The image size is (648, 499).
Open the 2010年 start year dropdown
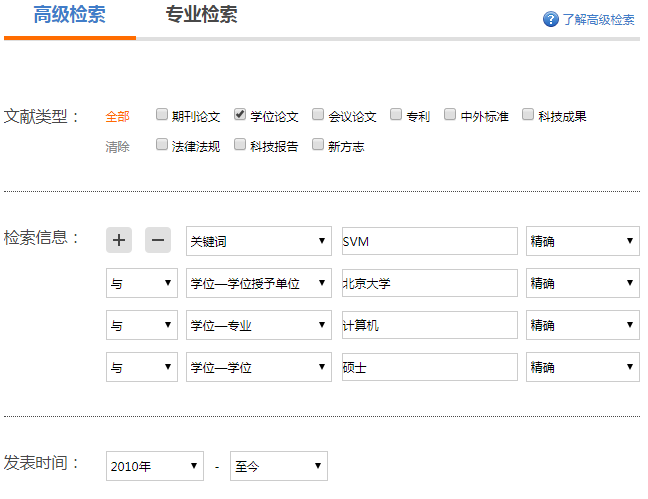[x=155, y=466]
